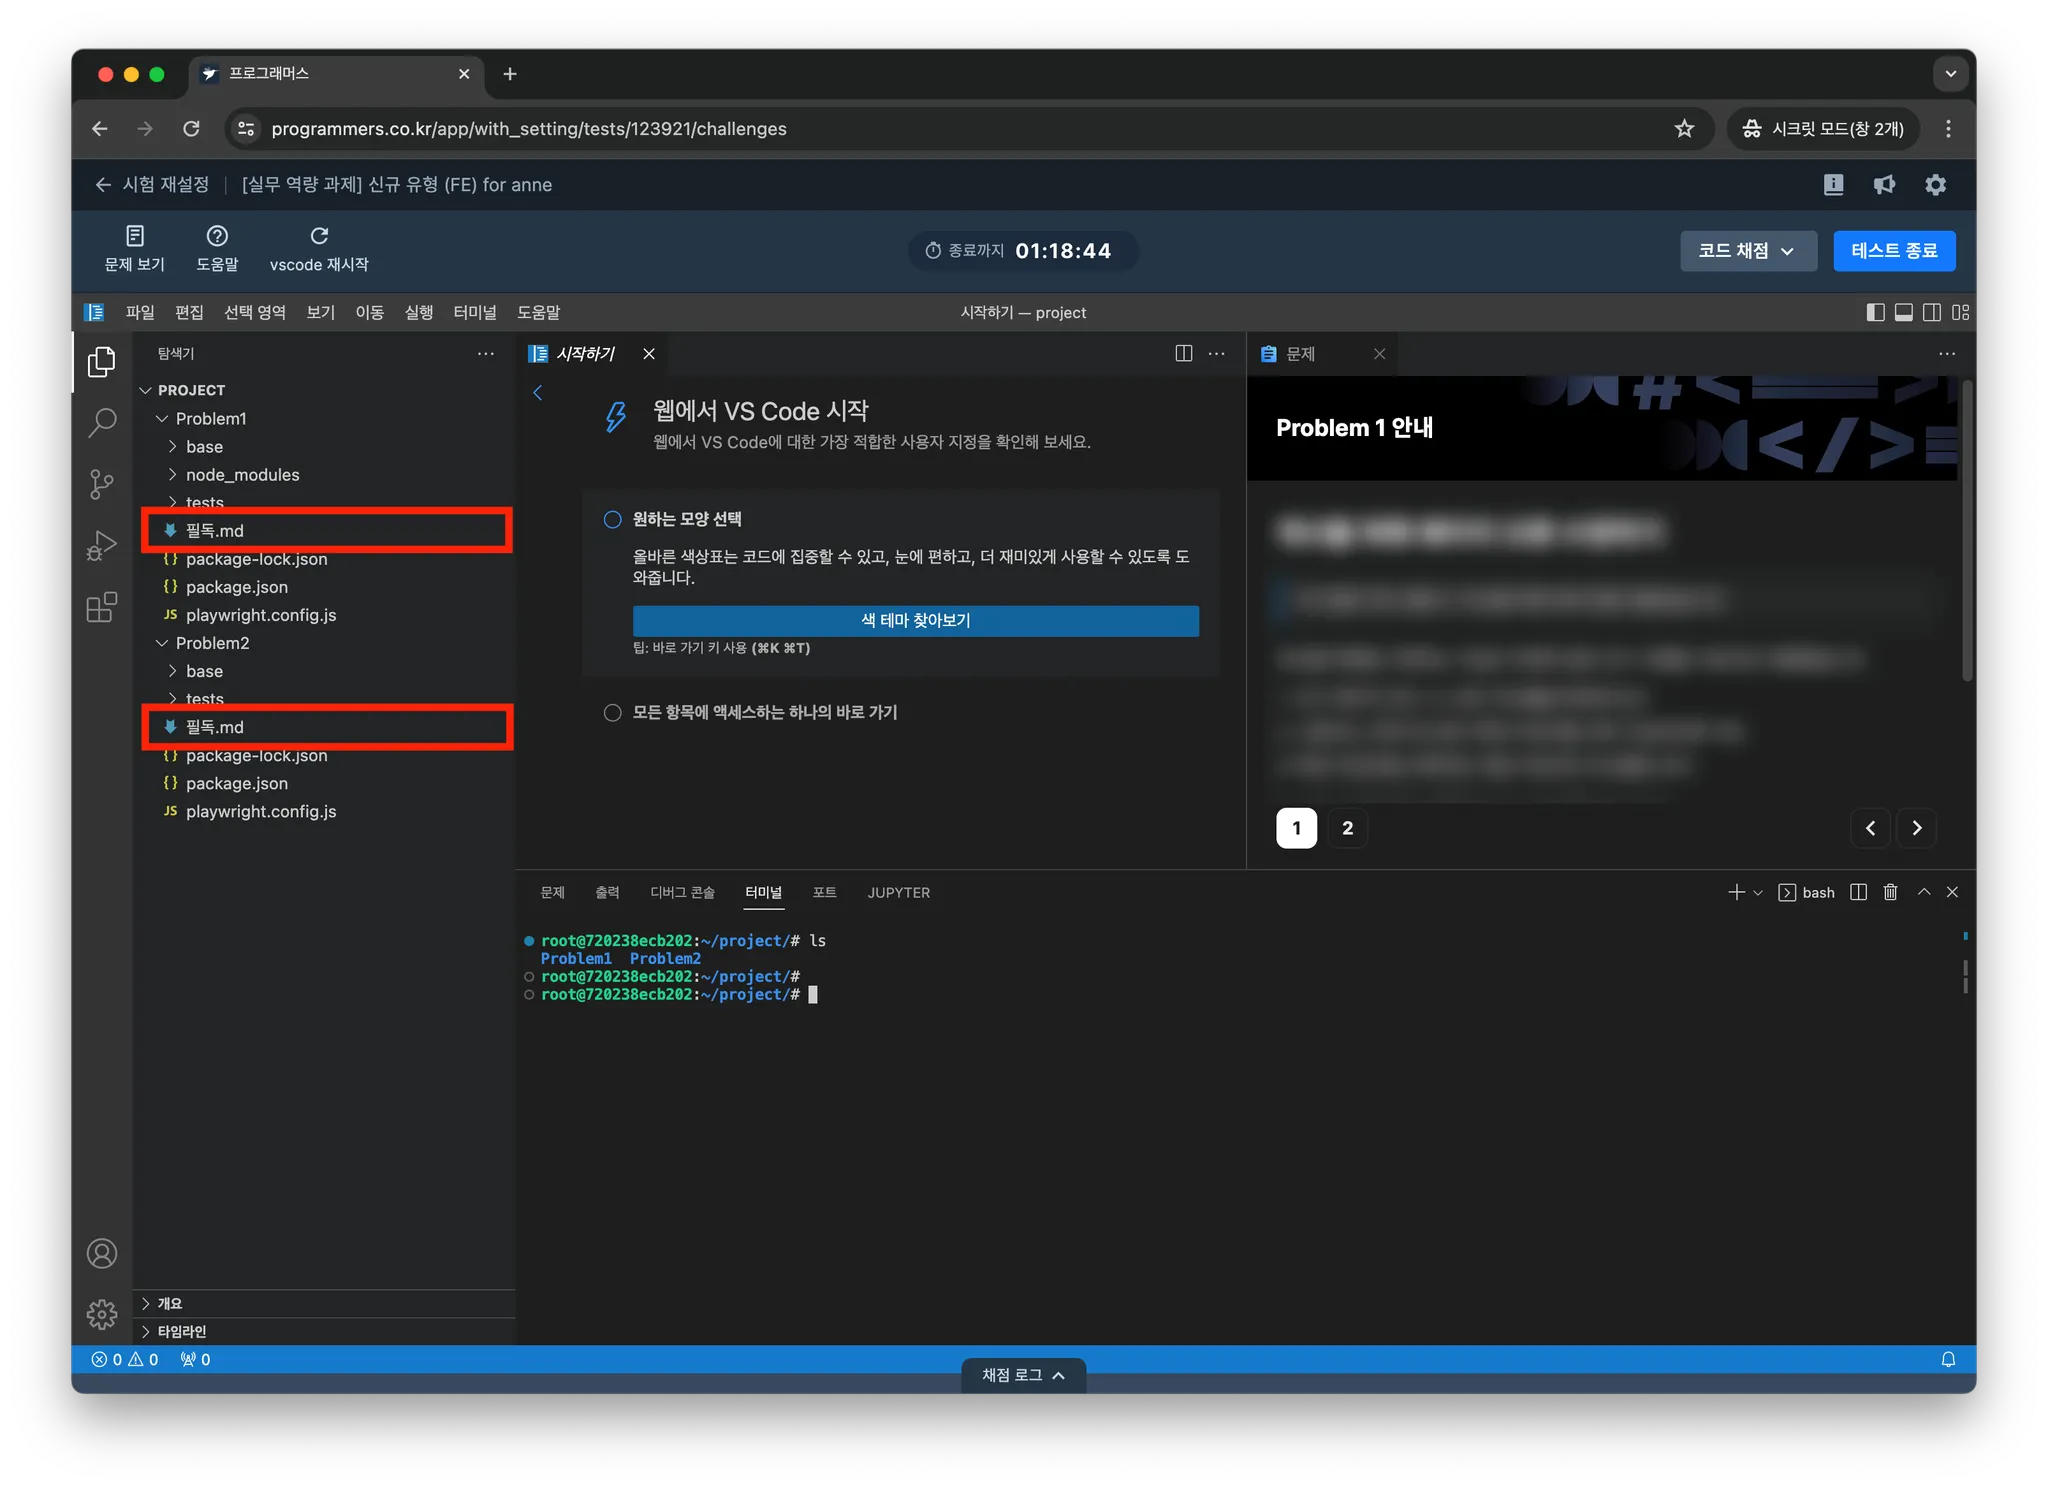
Task: Open the notifications bell in the status bar
Action: coord(1948,1359)
